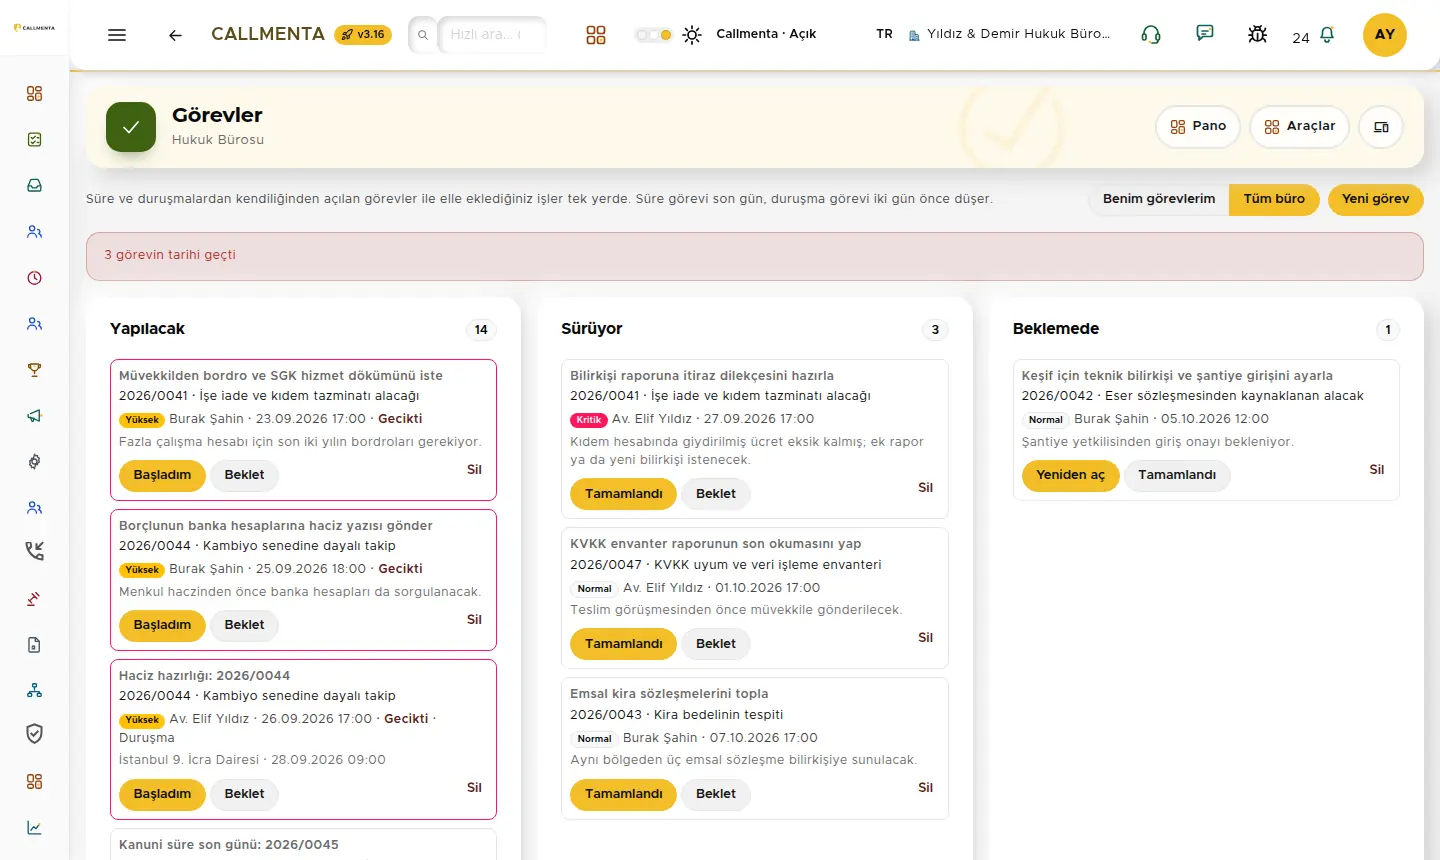Open the inbox tray icon in sidebar
Image resolution: width=1440 pixels, height=860 pixels.
tap(35, 186)
